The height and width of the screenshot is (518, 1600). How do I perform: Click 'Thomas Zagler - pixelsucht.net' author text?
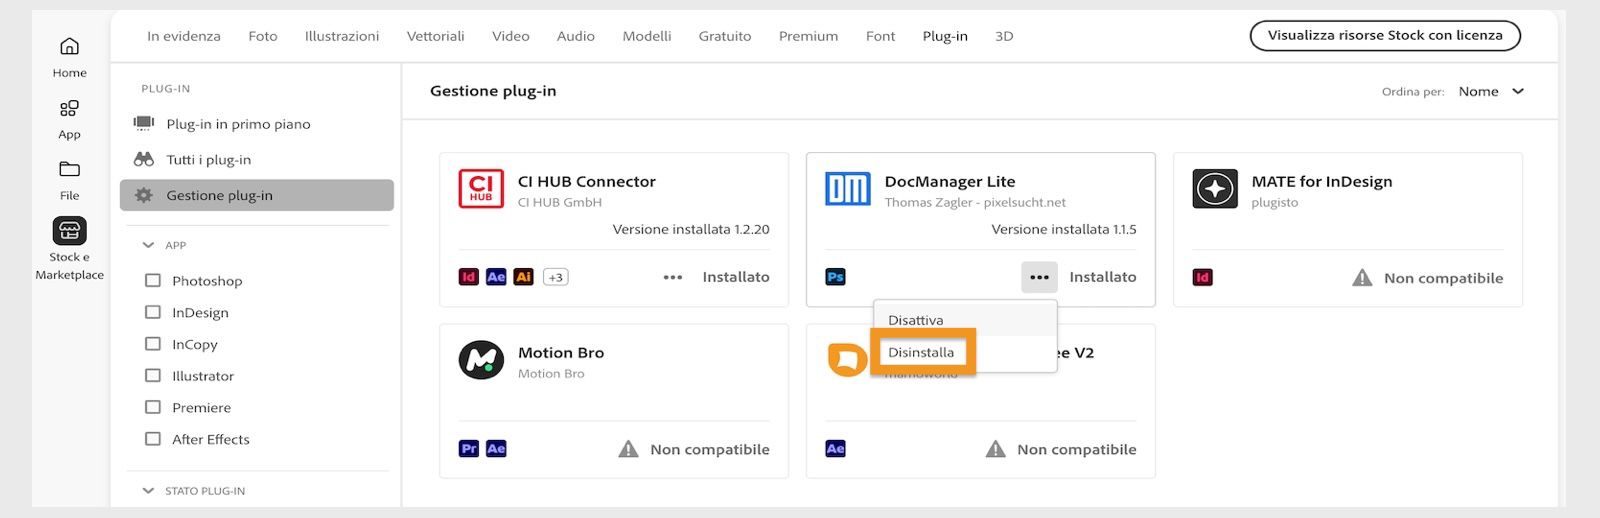(975, 202)
